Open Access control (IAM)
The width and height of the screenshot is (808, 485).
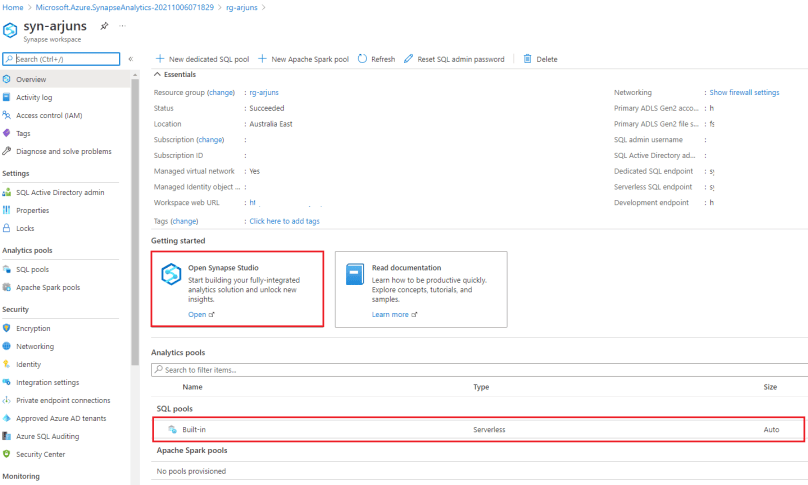tap(49, 115)
